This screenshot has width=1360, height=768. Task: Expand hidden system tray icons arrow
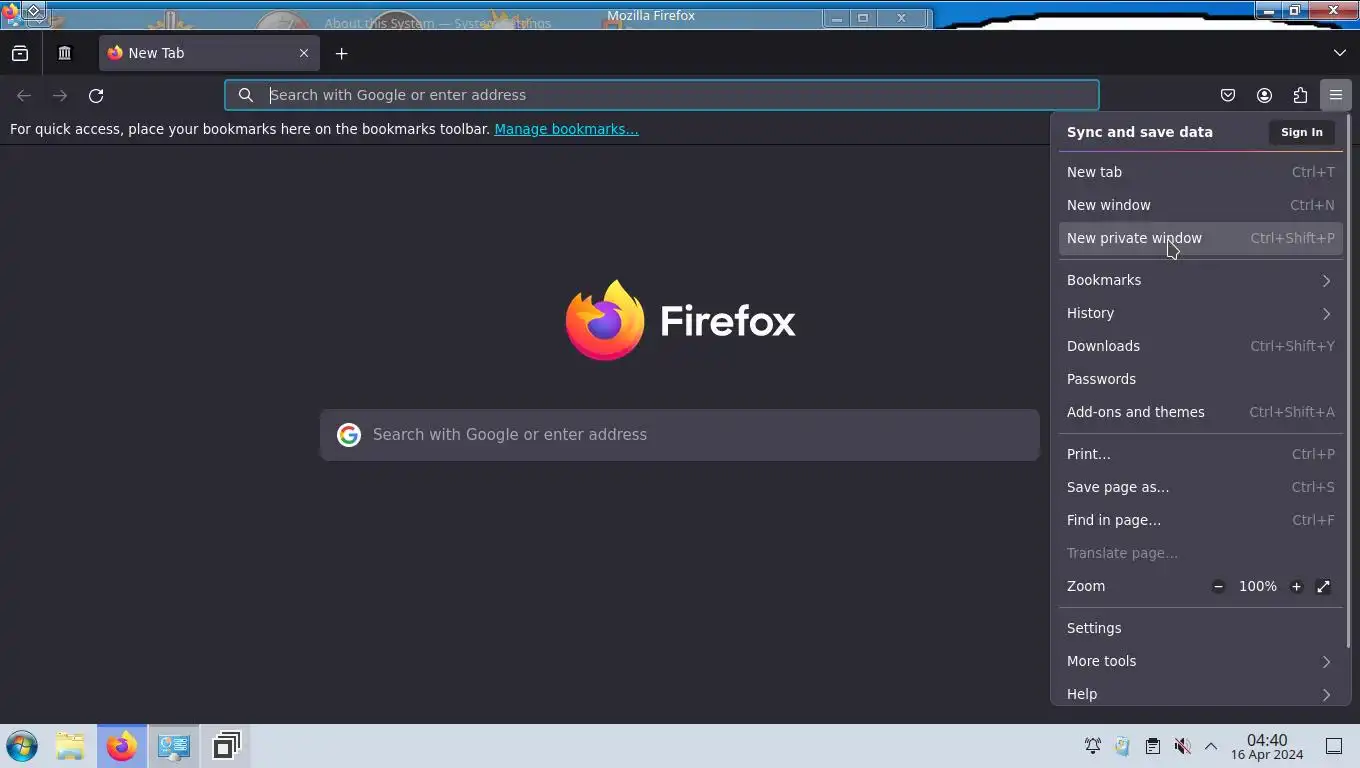tap(1211, 746)
